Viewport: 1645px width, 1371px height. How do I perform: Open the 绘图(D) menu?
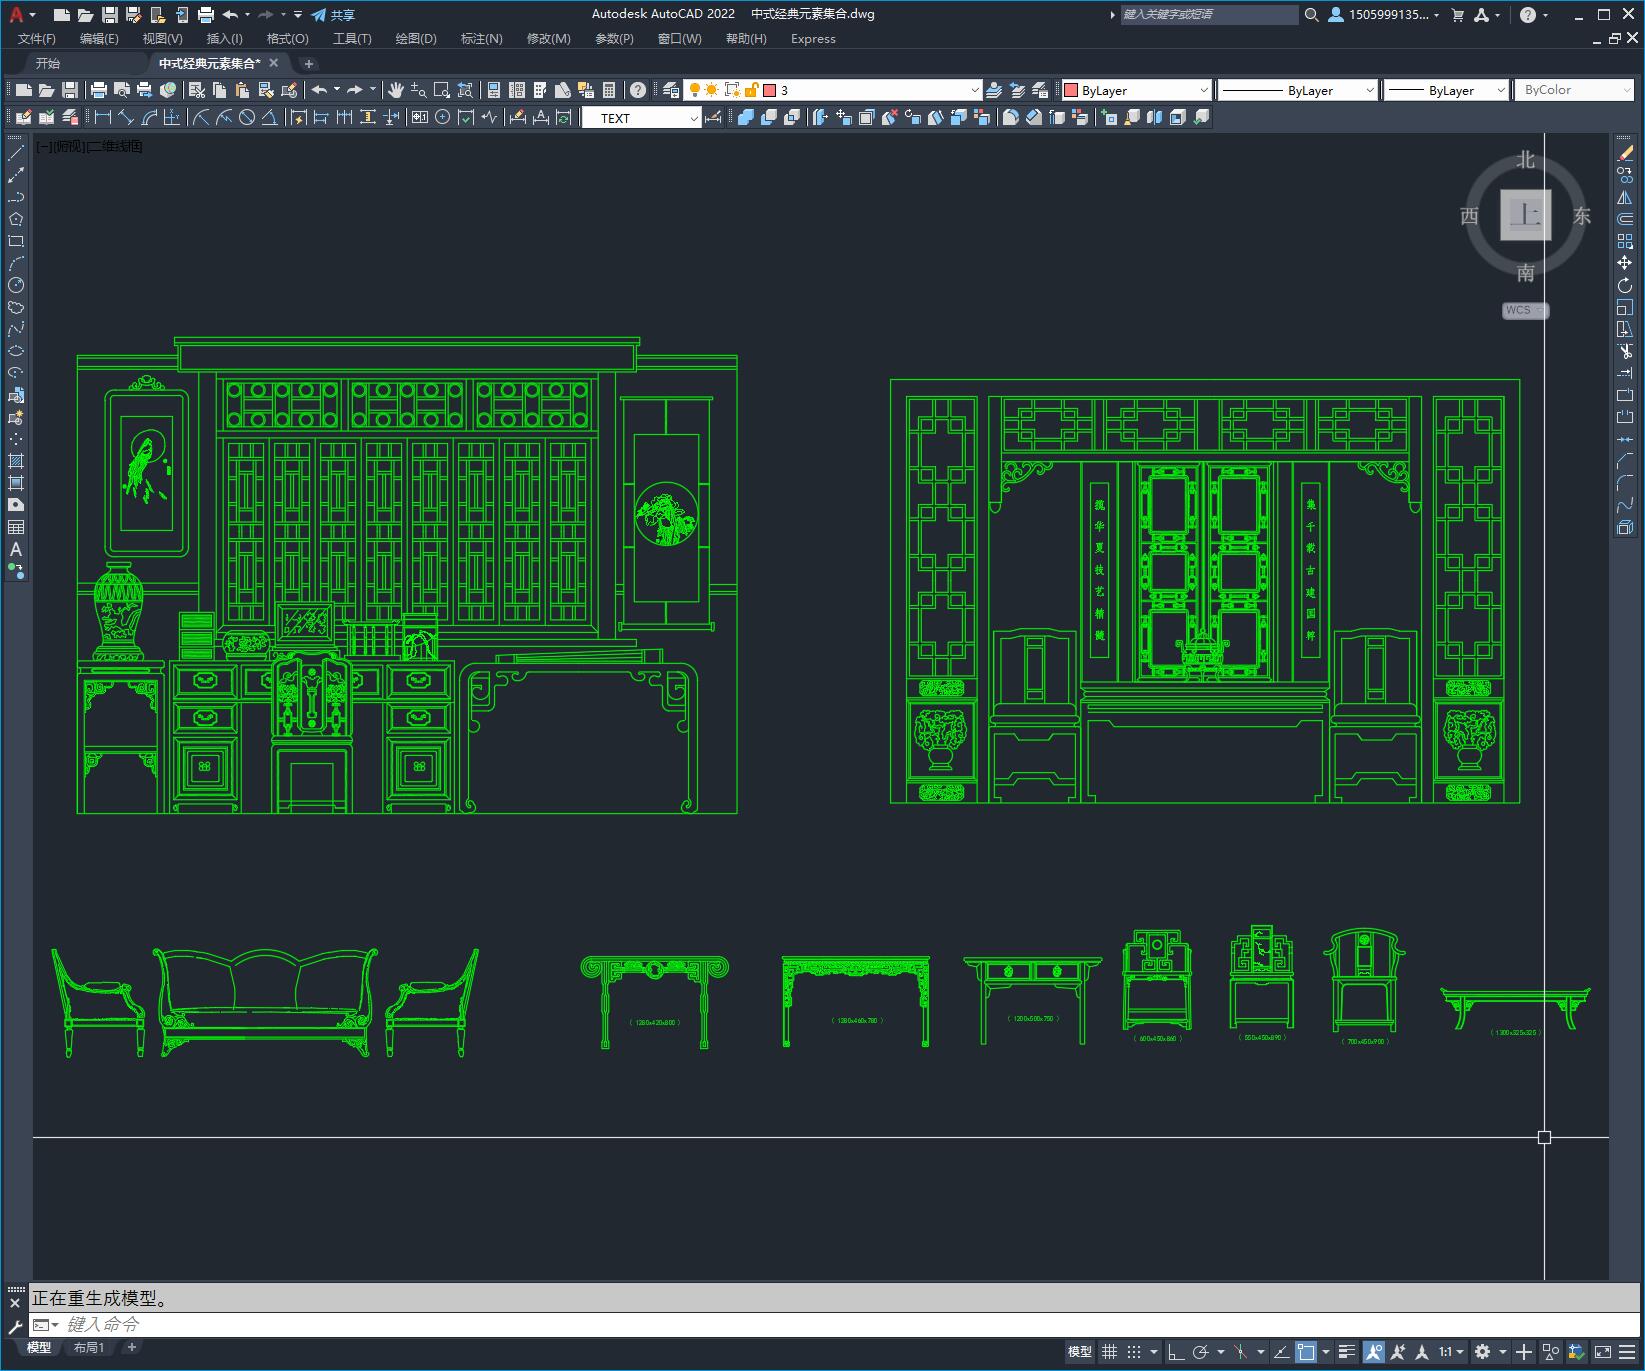click(416, 39)
